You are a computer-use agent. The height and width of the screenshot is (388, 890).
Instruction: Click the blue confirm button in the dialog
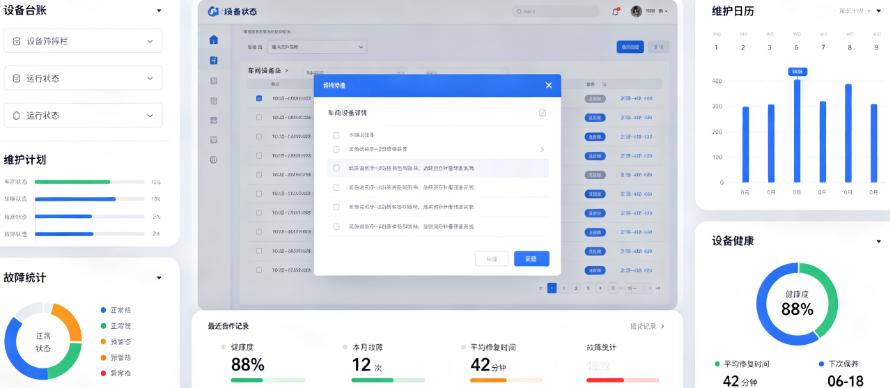531,259
